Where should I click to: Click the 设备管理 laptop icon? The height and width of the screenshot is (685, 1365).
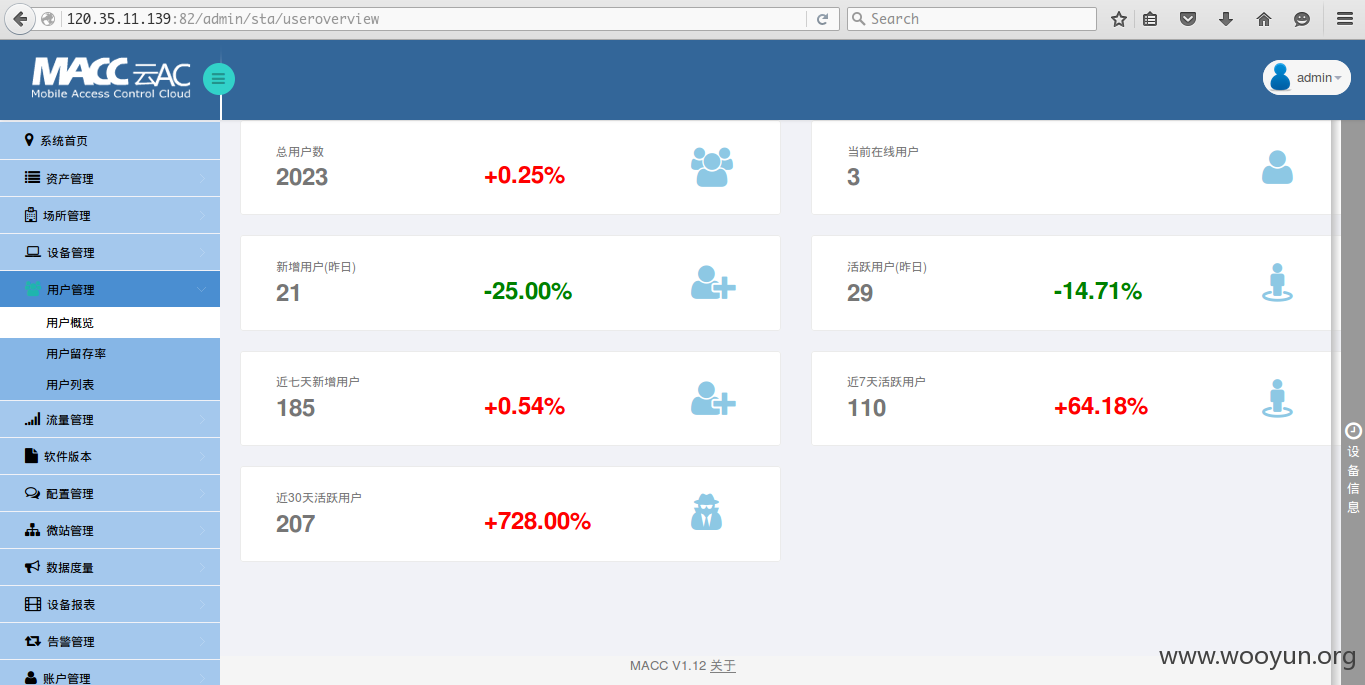click(33, 252)
